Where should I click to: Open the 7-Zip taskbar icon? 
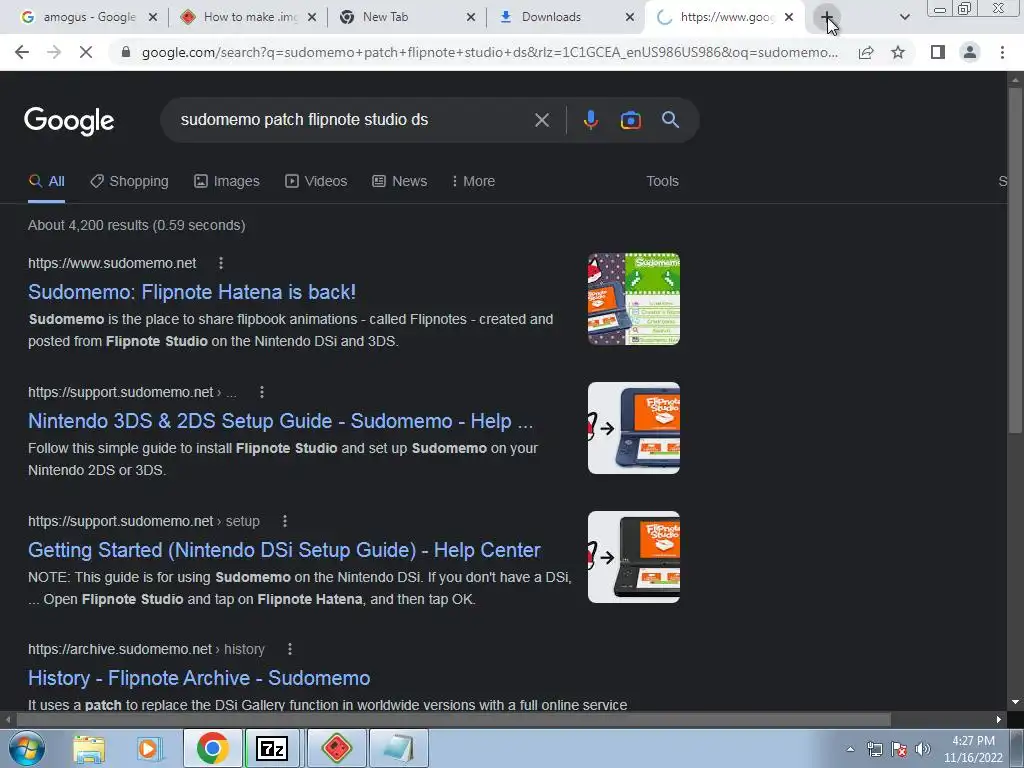(x=272, y=748)
